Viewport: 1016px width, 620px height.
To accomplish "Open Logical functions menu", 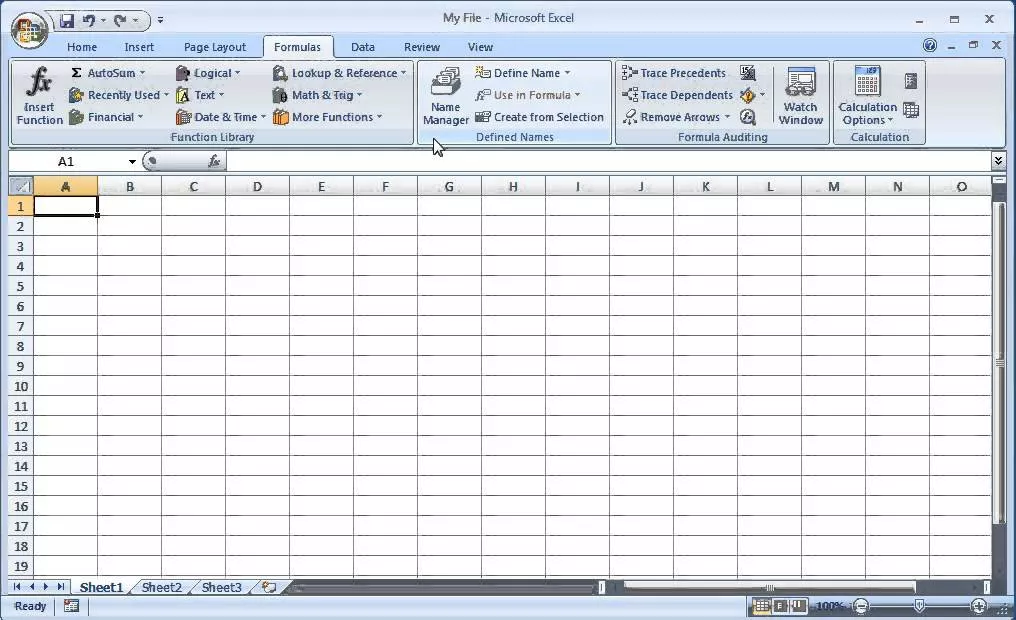I will 208,73.
